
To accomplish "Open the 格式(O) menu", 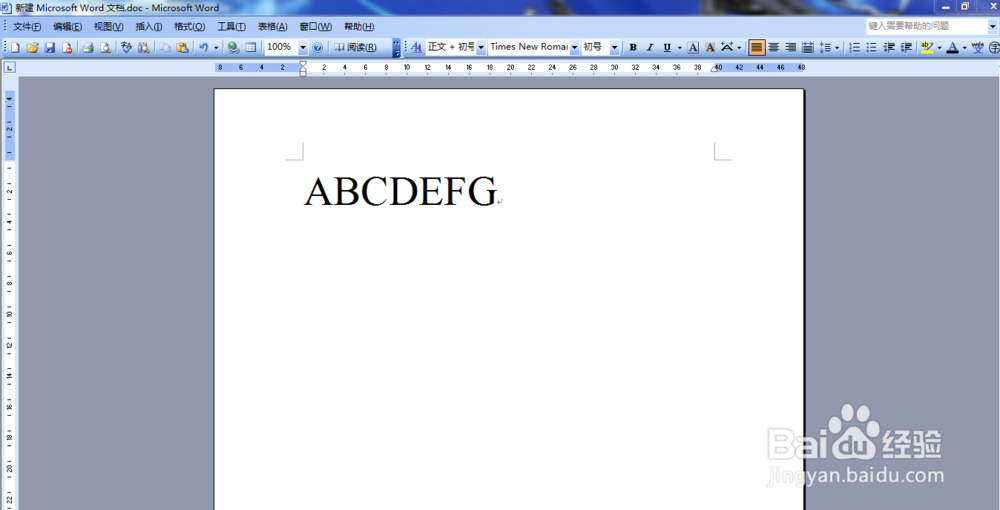I will tap(189, 27).
